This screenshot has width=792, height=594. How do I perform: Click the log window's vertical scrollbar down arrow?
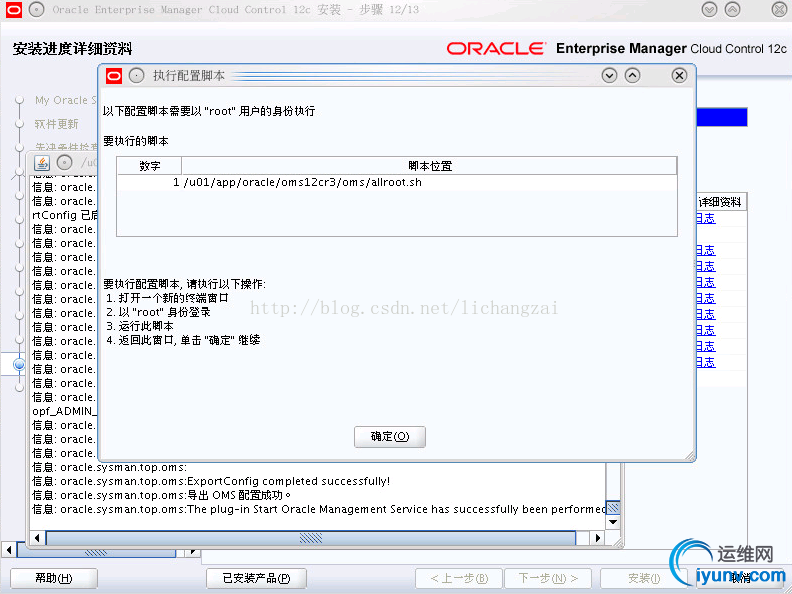(613, 522)
